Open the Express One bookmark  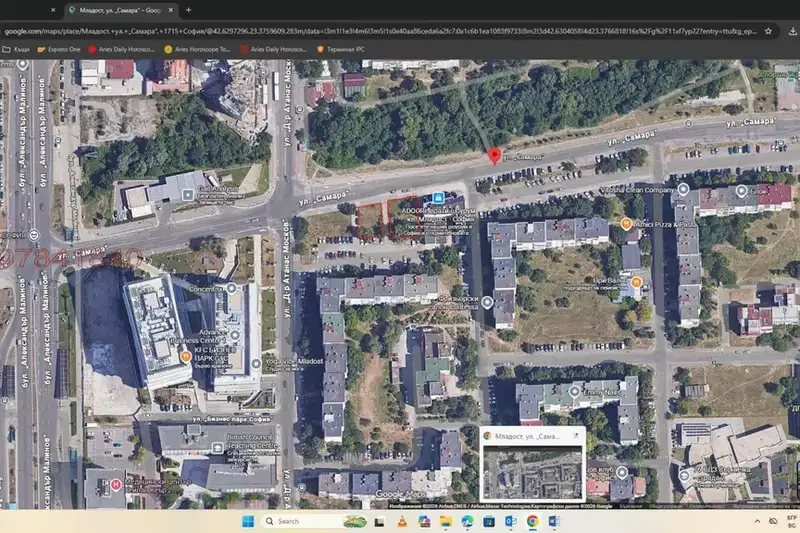59,49
